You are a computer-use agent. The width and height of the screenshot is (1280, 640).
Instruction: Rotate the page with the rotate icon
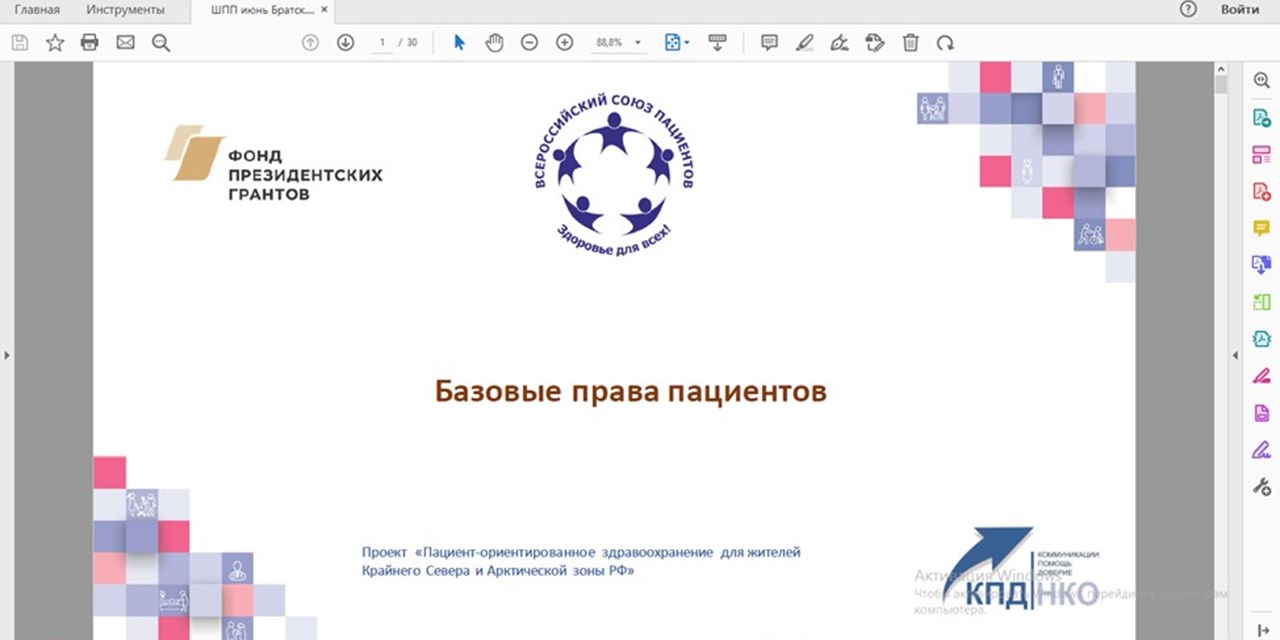click(x=945, y=42)
